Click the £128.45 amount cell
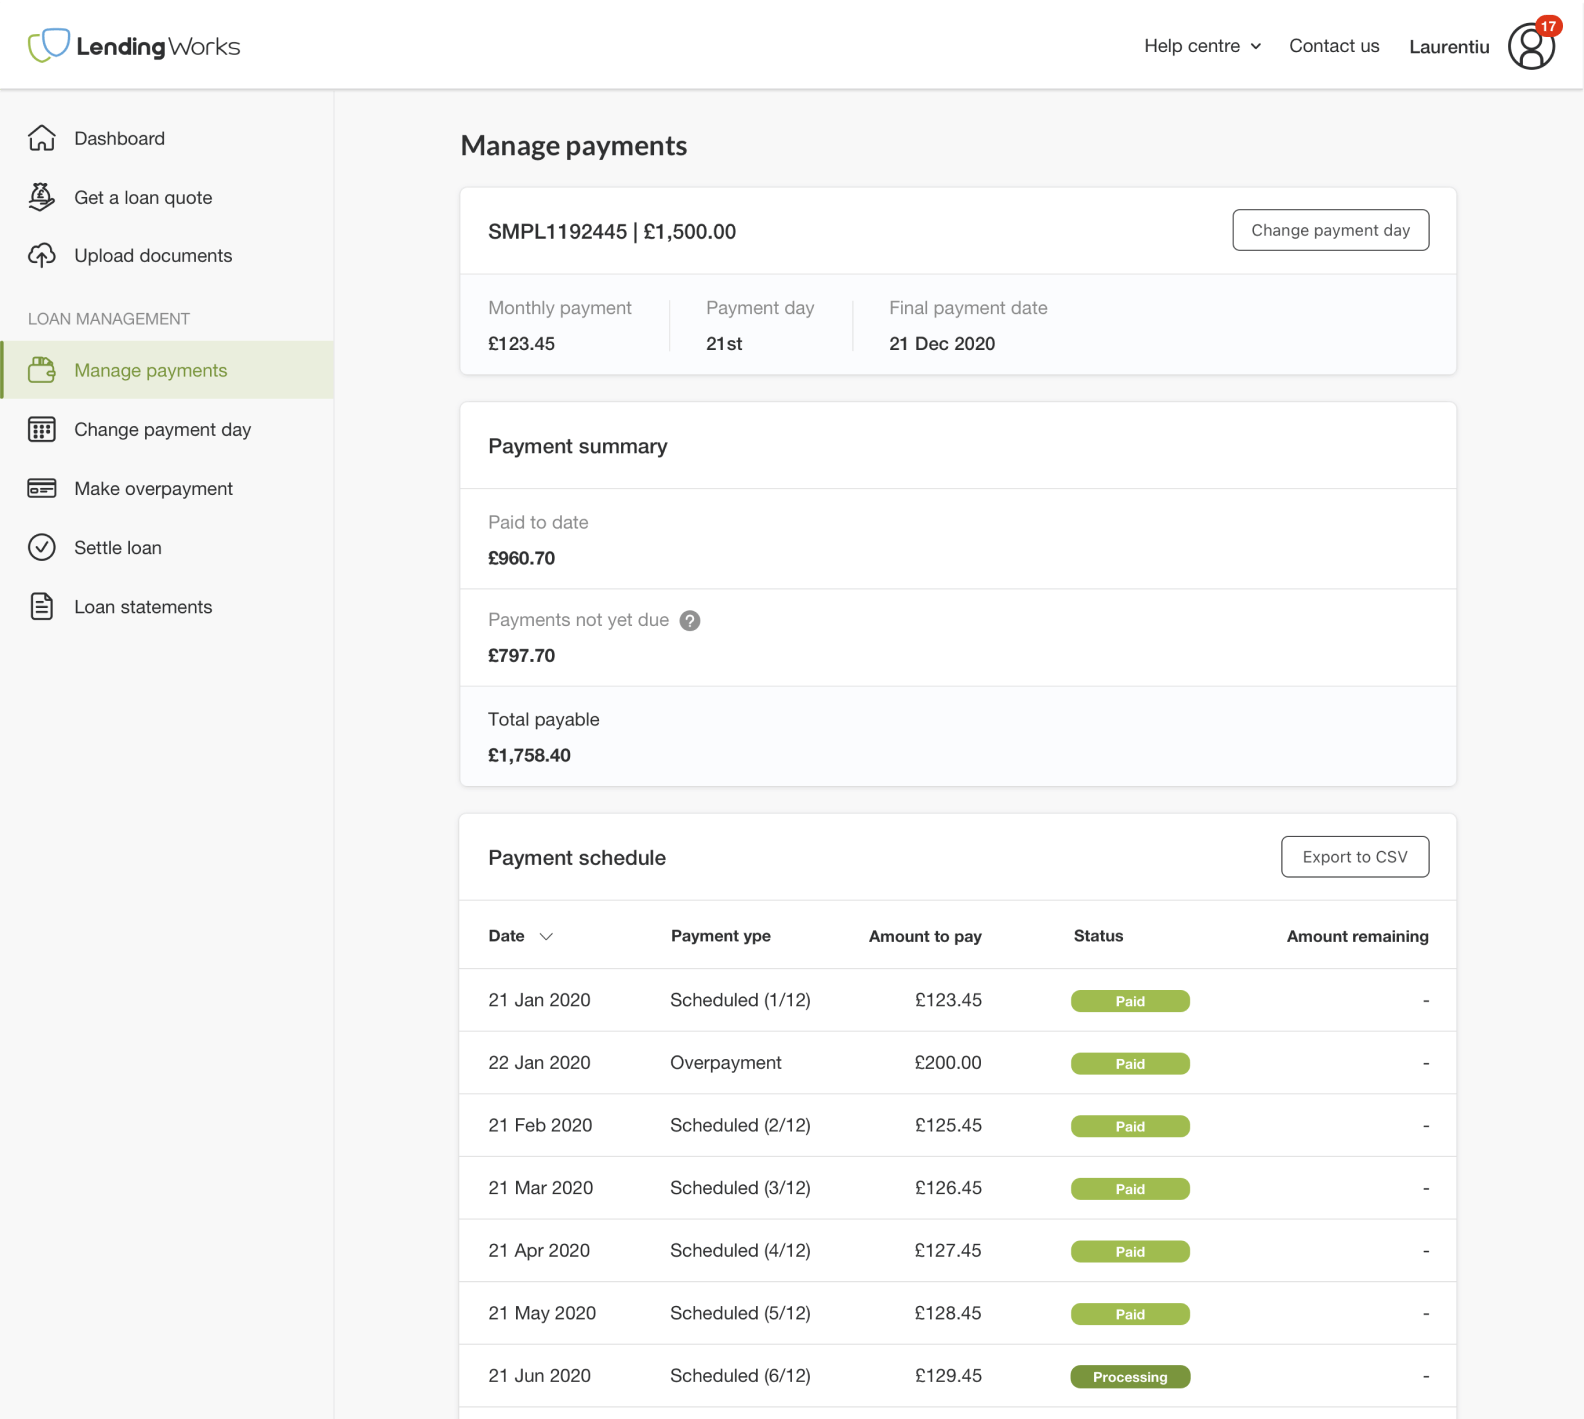The height and width of the screenshot is (1419, 1584). [948, 1313]
